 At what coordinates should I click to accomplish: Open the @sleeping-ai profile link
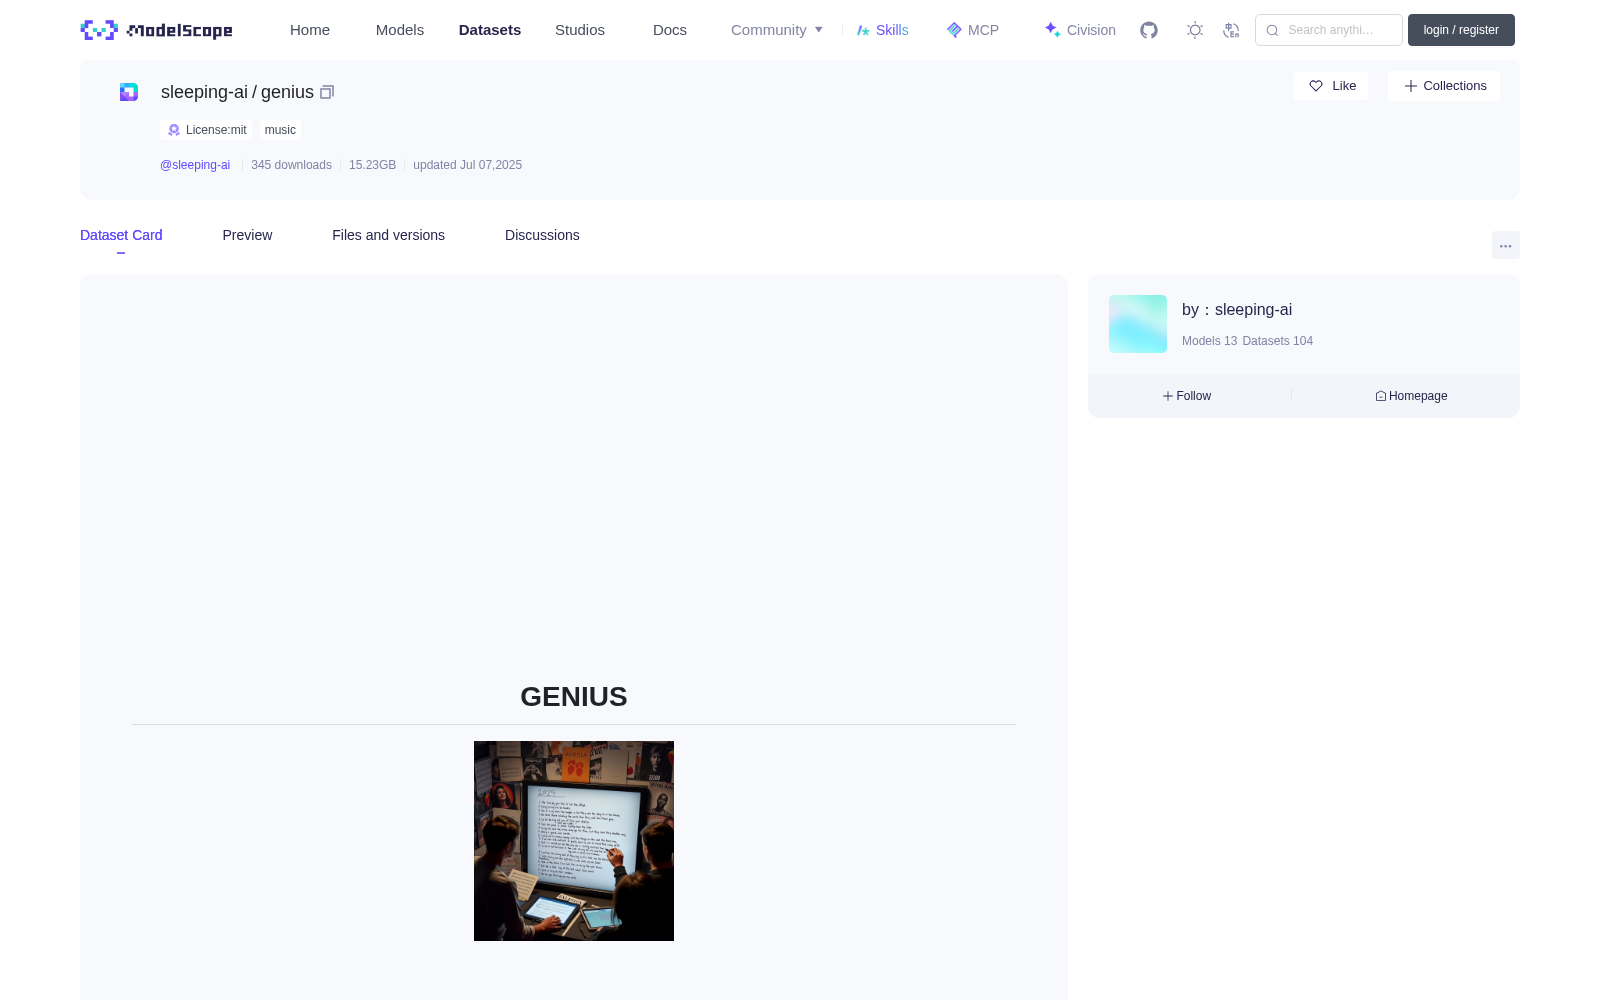click(x=195, y=165)
